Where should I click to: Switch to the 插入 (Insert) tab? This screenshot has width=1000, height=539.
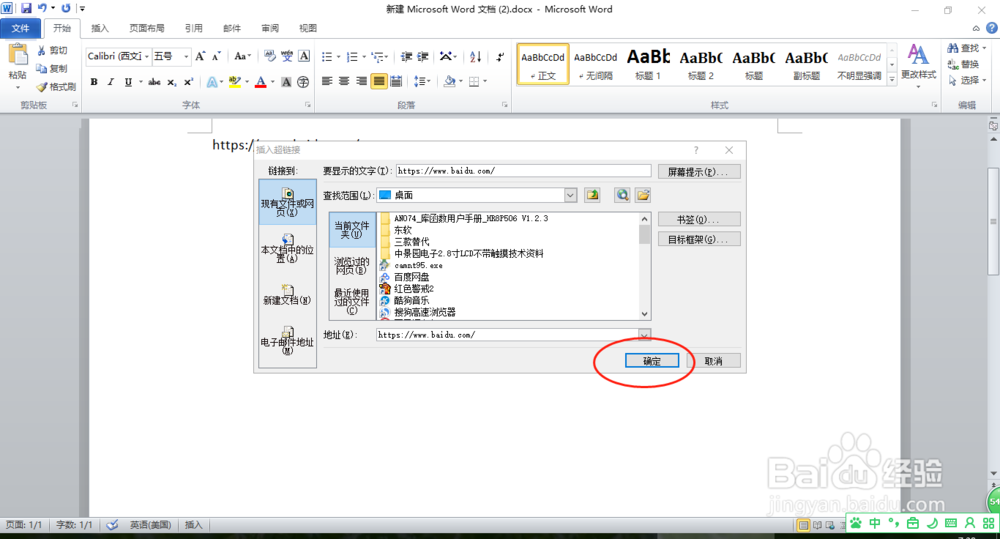99,28
